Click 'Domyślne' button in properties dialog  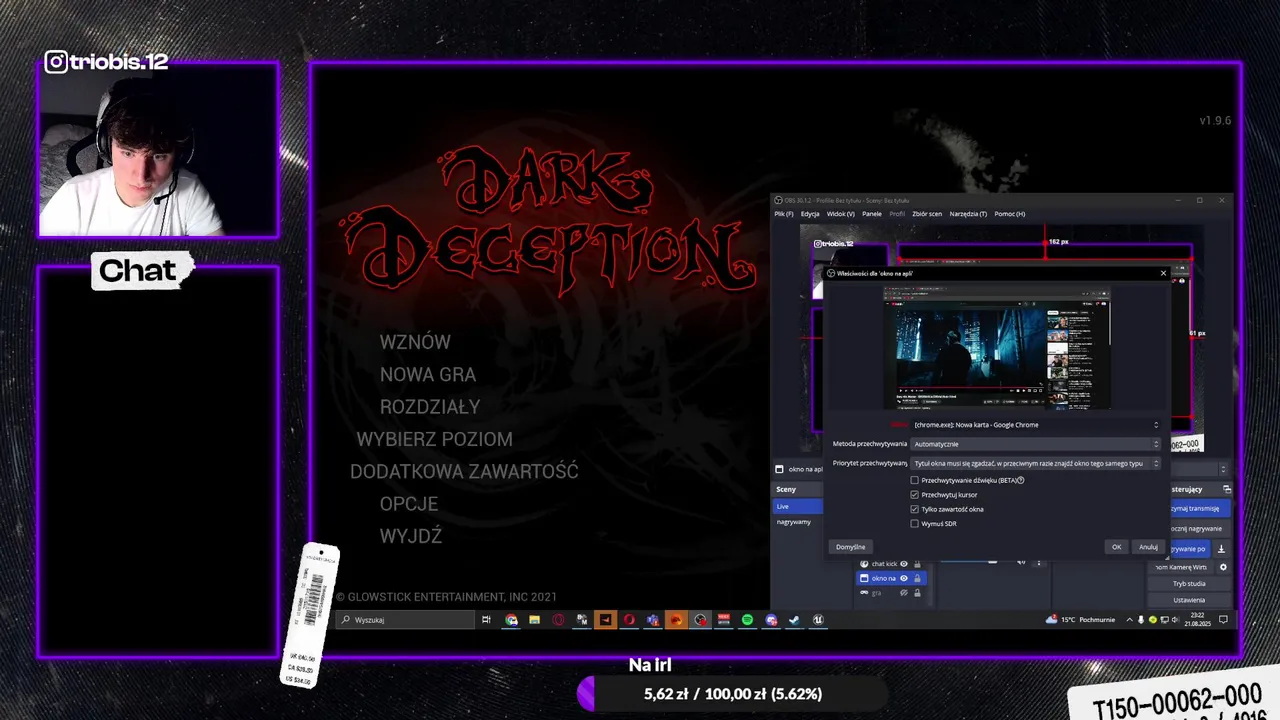[x=851, y=547]
